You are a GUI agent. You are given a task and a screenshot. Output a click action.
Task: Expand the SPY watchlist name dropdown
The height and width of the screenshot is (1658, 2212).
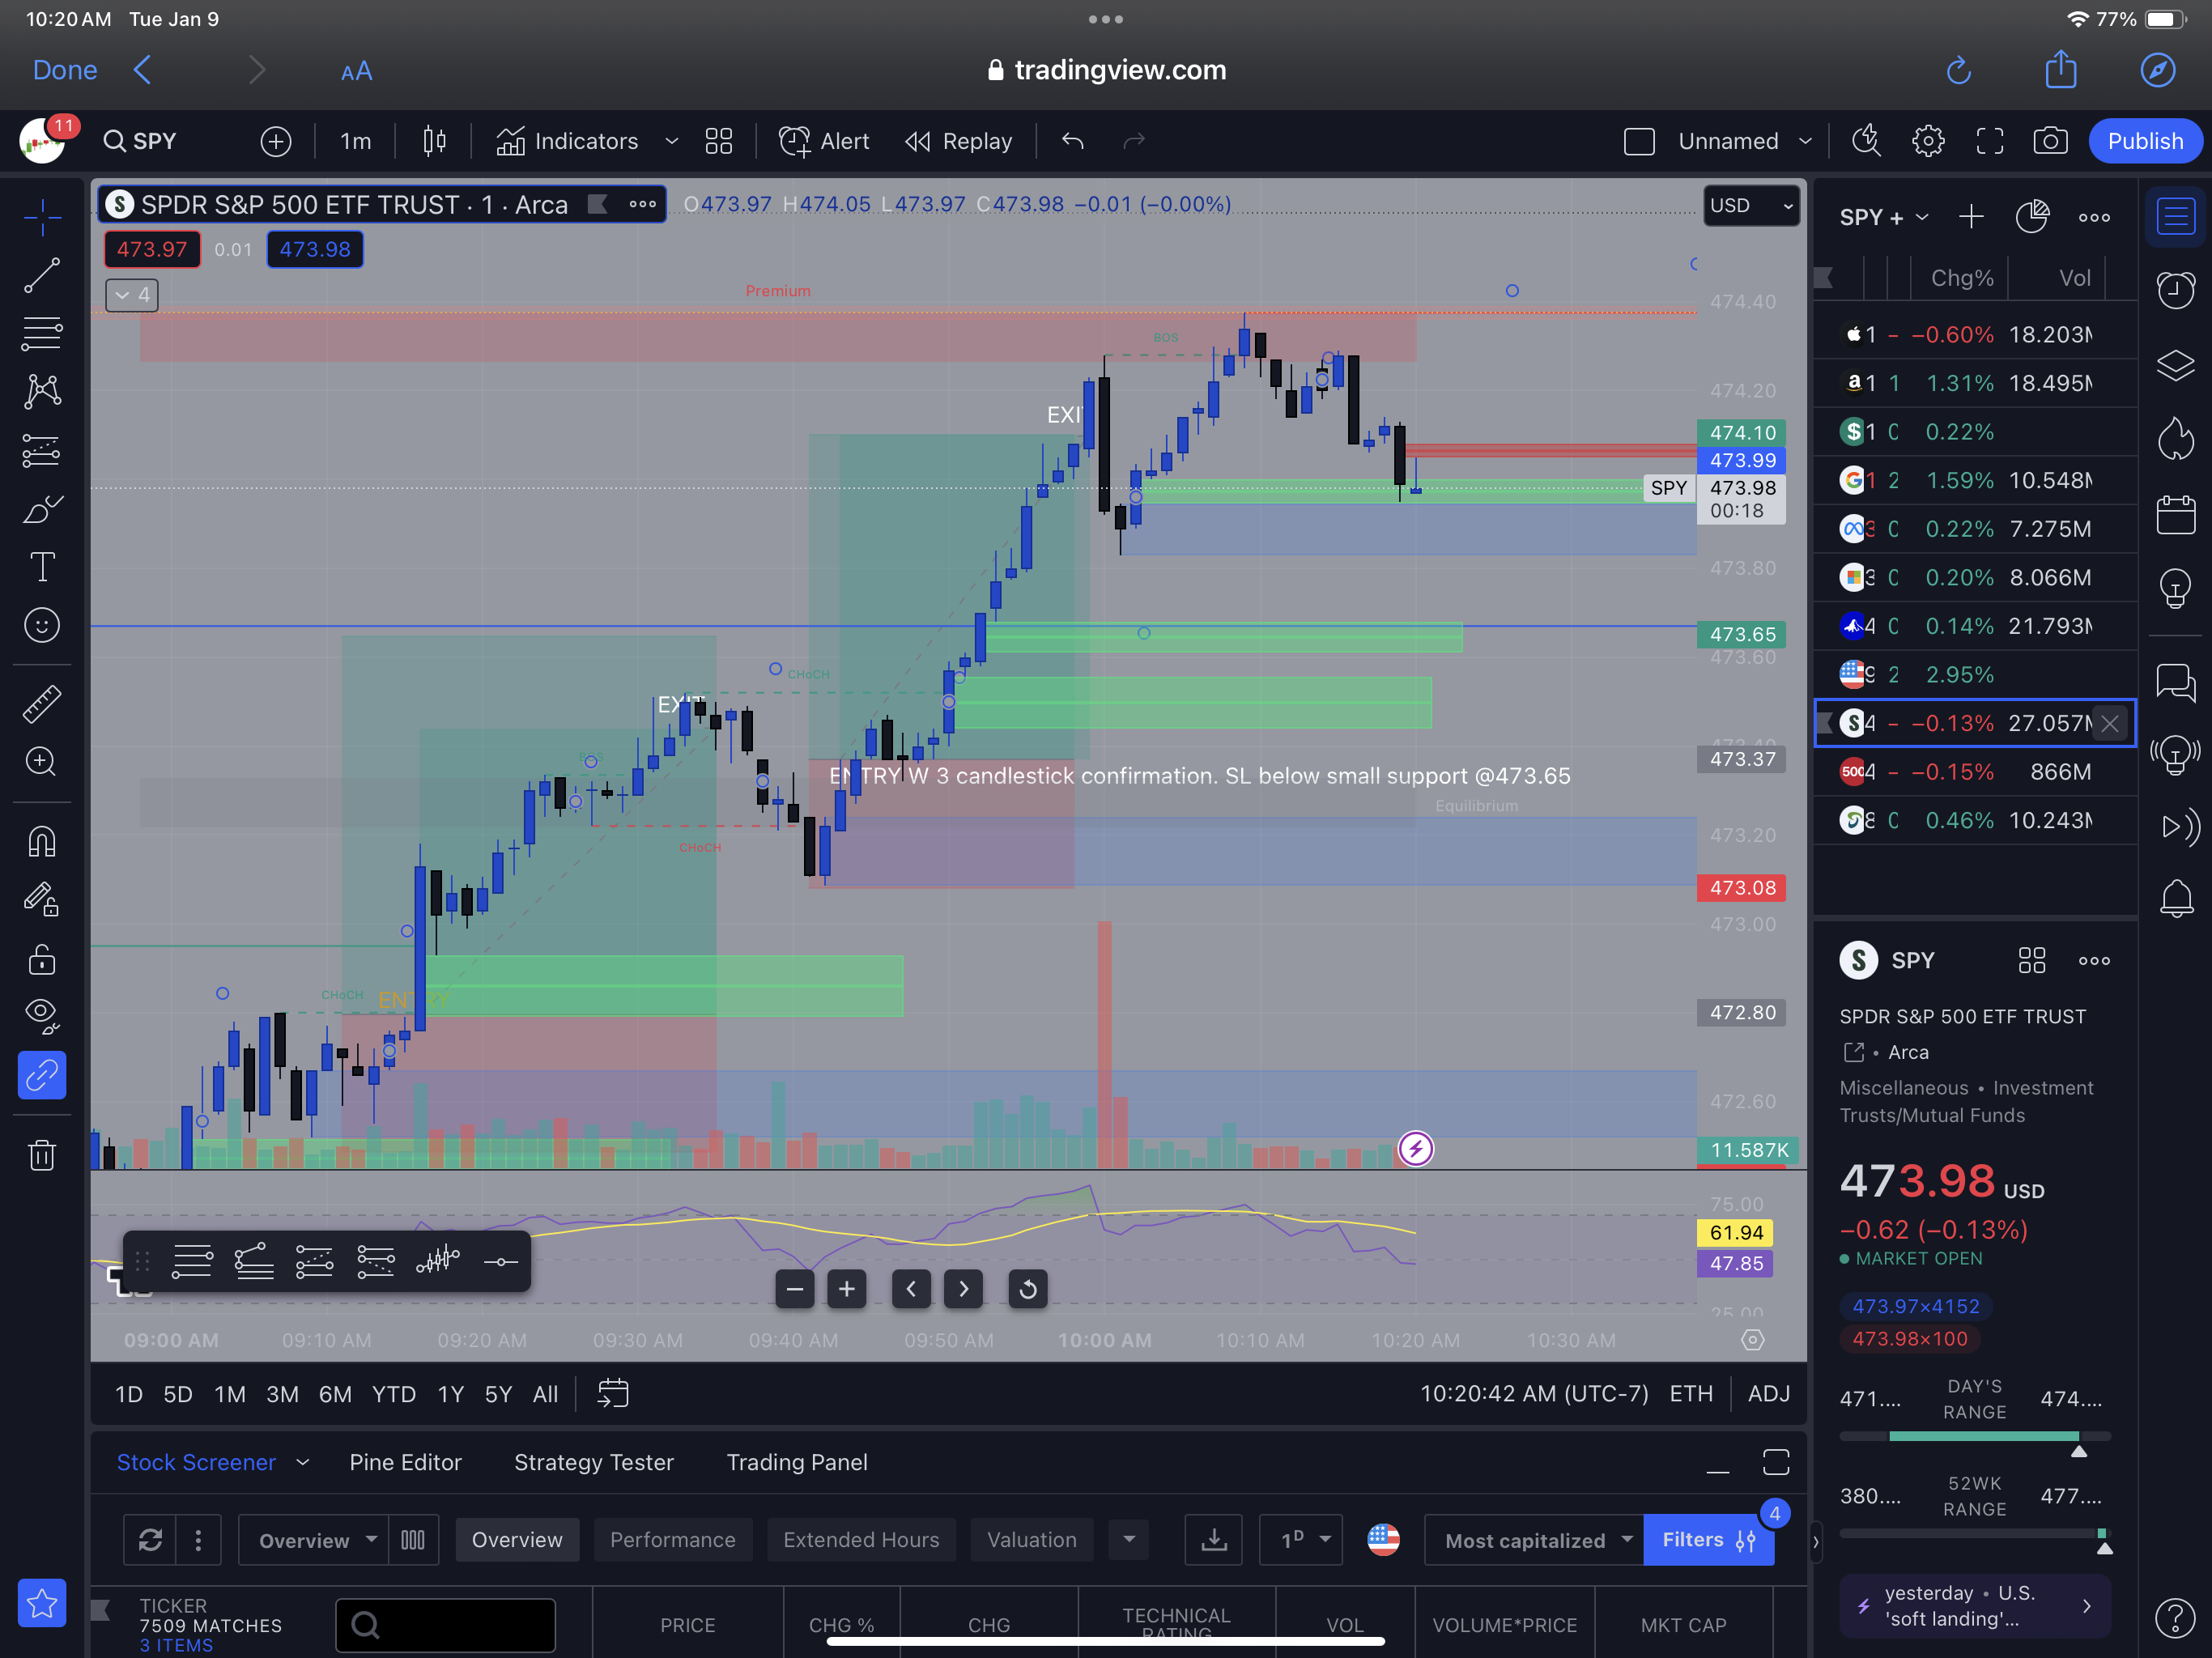(1922, 217)
